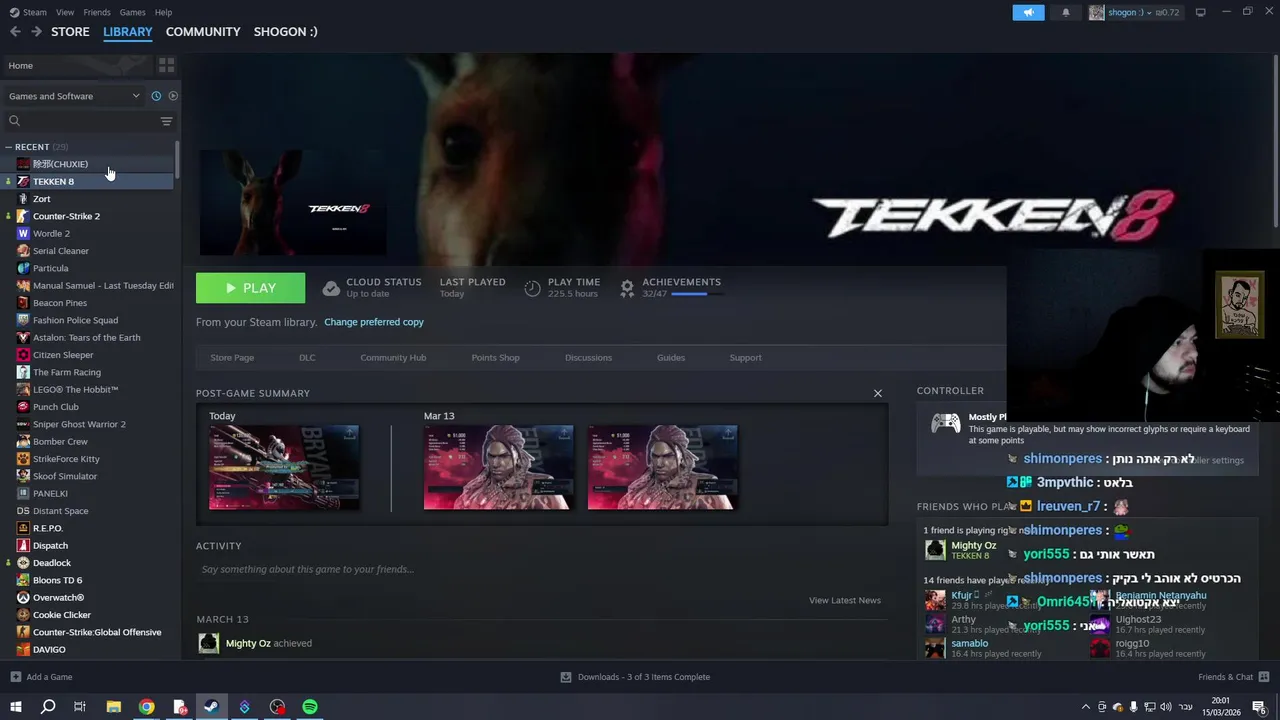Screen dimensions: 1280x720
Task: Select Zort in the library list
Action: (x=88, y=199)
